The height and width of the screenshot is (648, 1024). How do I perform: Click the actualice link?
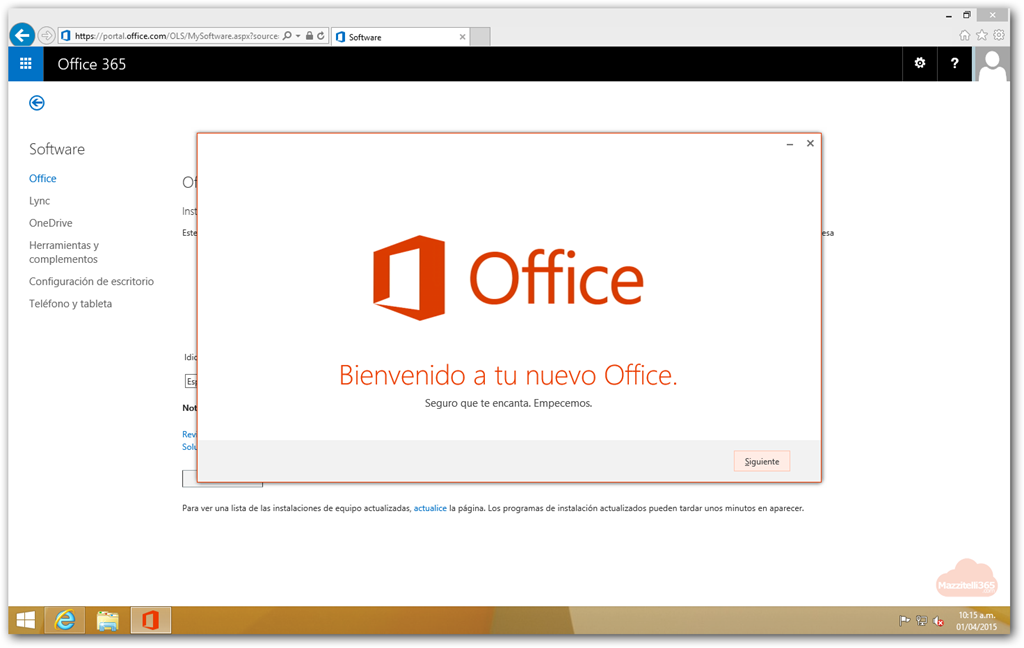click(x=430, y=508)
